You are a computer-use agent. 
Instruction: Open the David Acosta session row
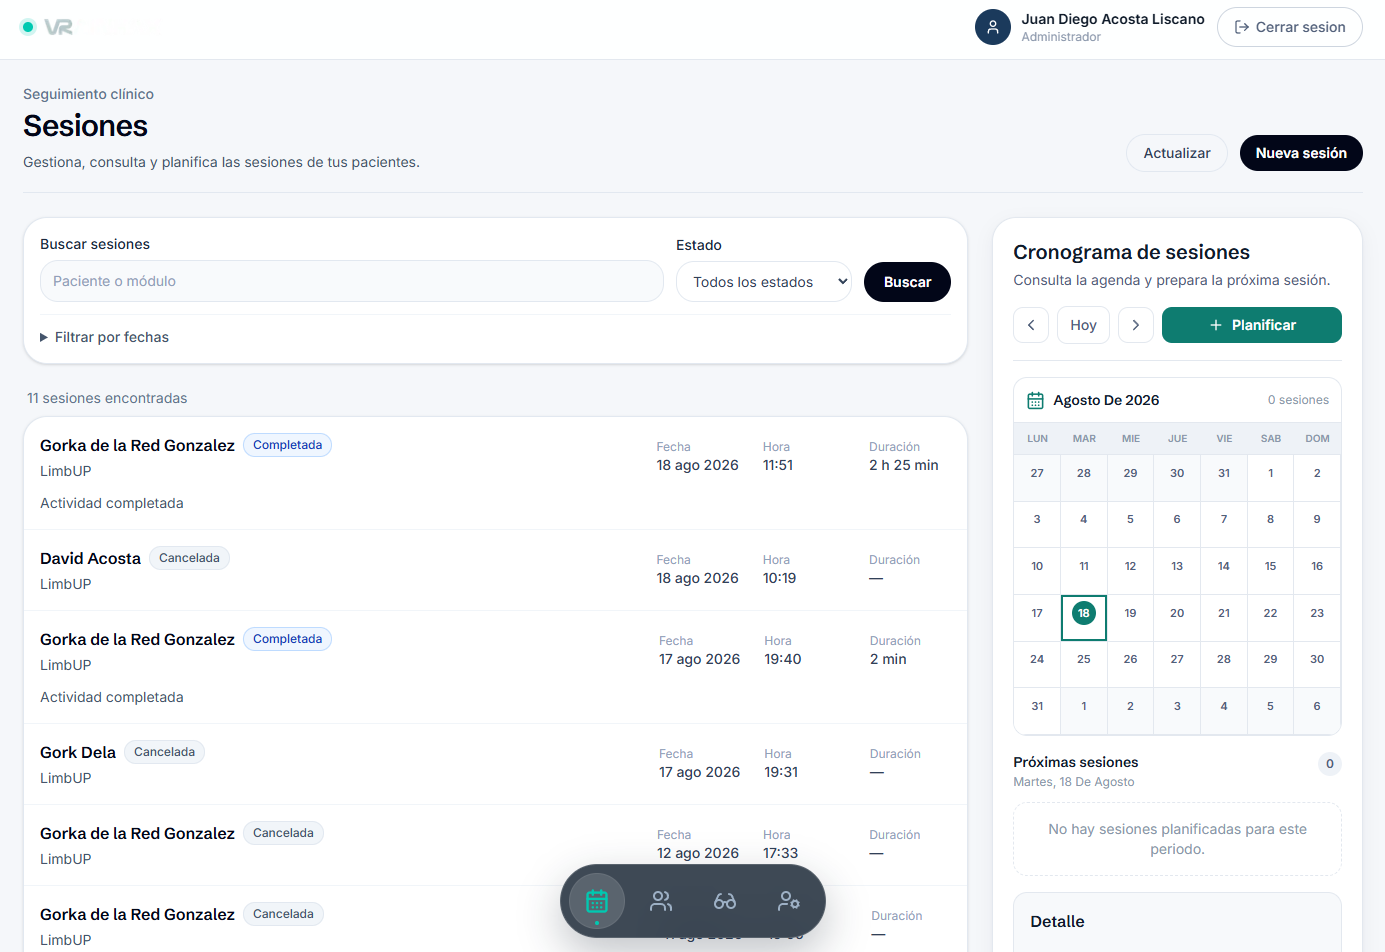(495, 571)
